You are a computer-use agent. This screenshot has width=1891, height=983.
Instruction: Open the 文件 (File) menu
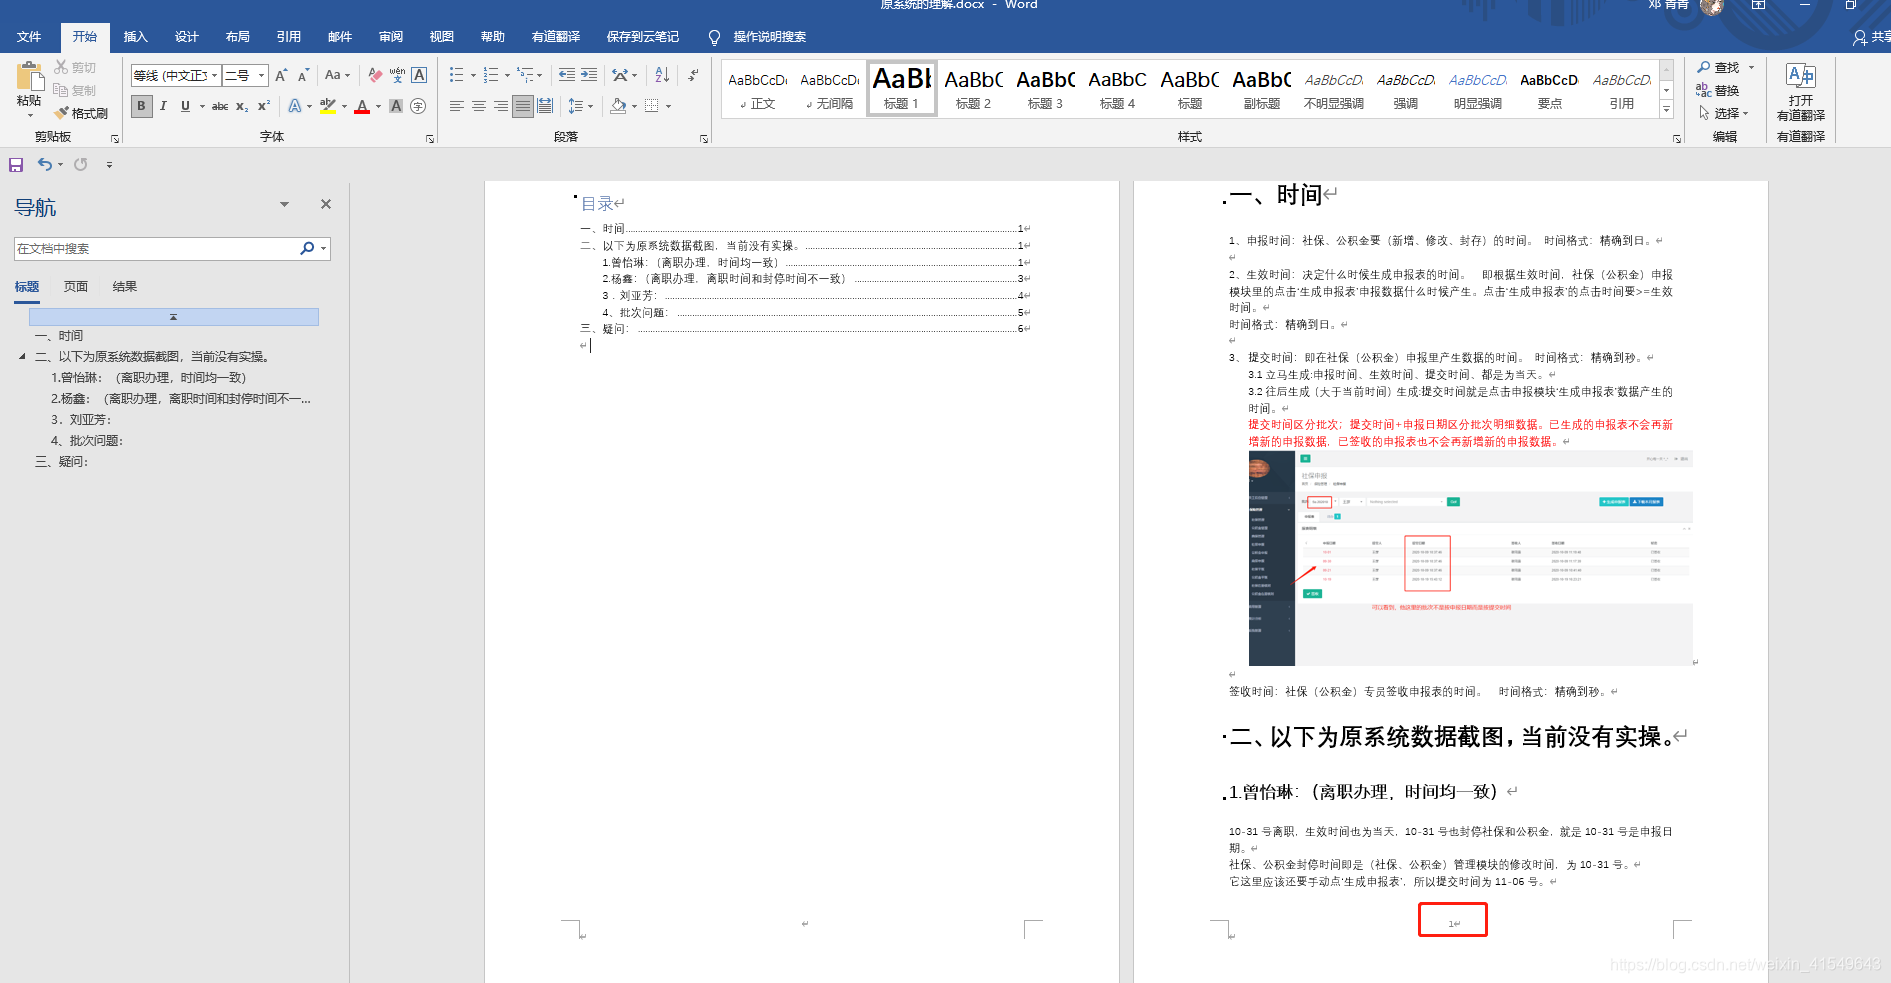(x=29, y=37)
